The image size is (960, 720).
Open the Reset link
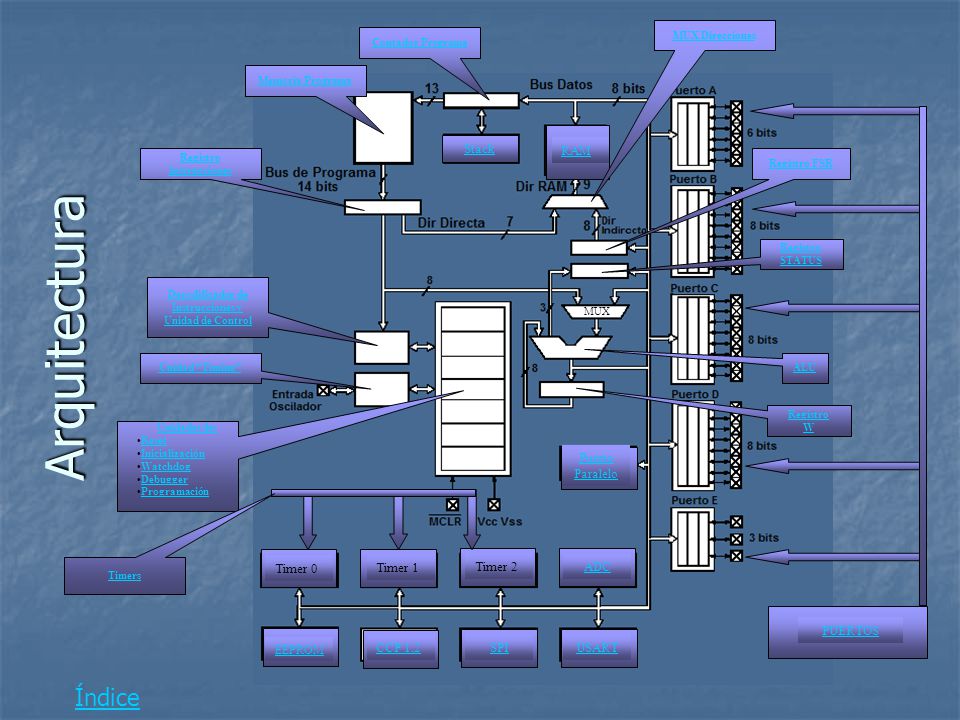coord(154,441)
